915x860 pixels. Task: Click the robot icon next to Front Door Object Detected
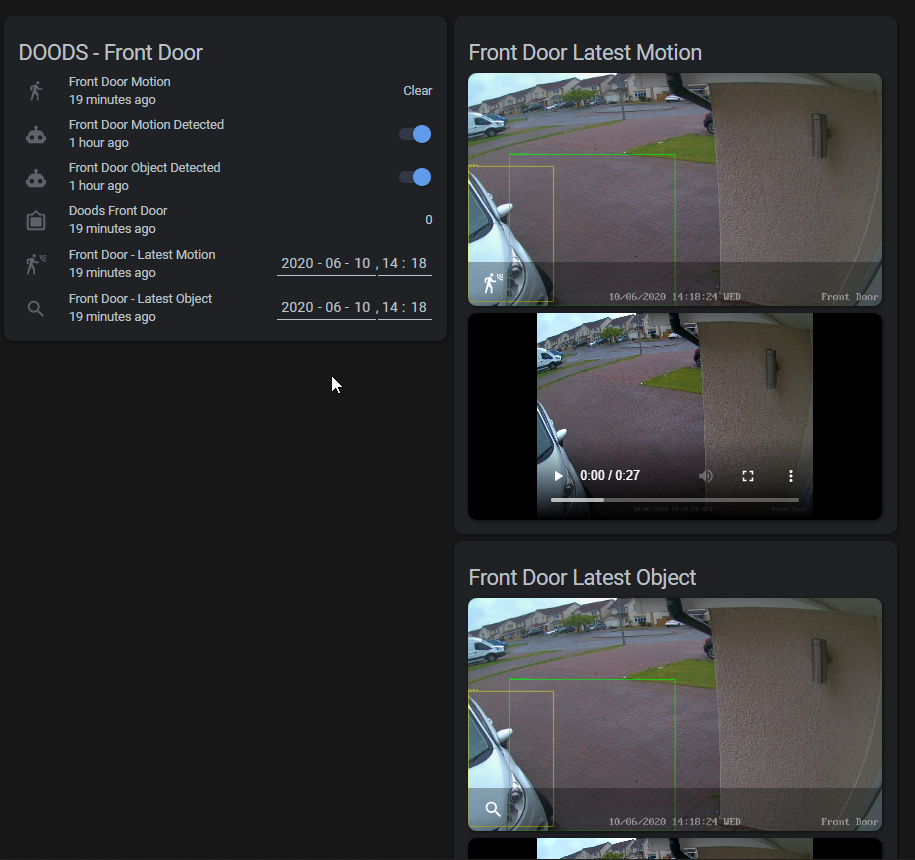tap(35, 177)
